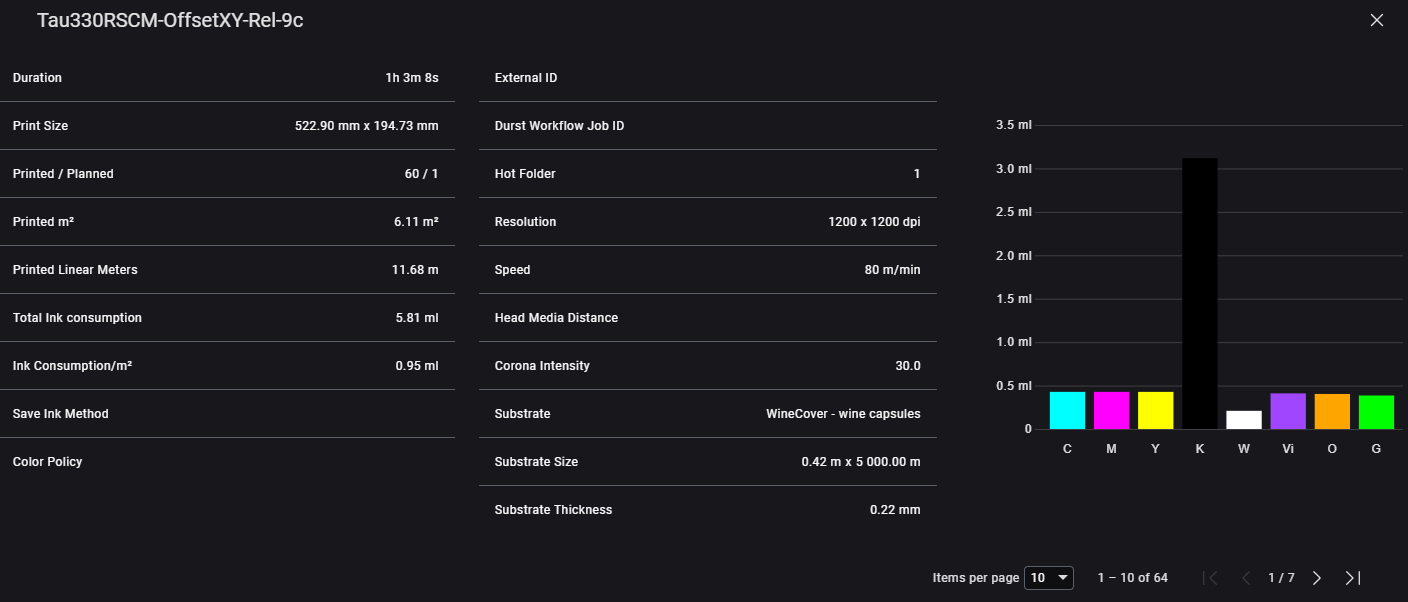1408x602 pixels.
Task: Open the Items per page dropdown
Action: coord(1050,578)
